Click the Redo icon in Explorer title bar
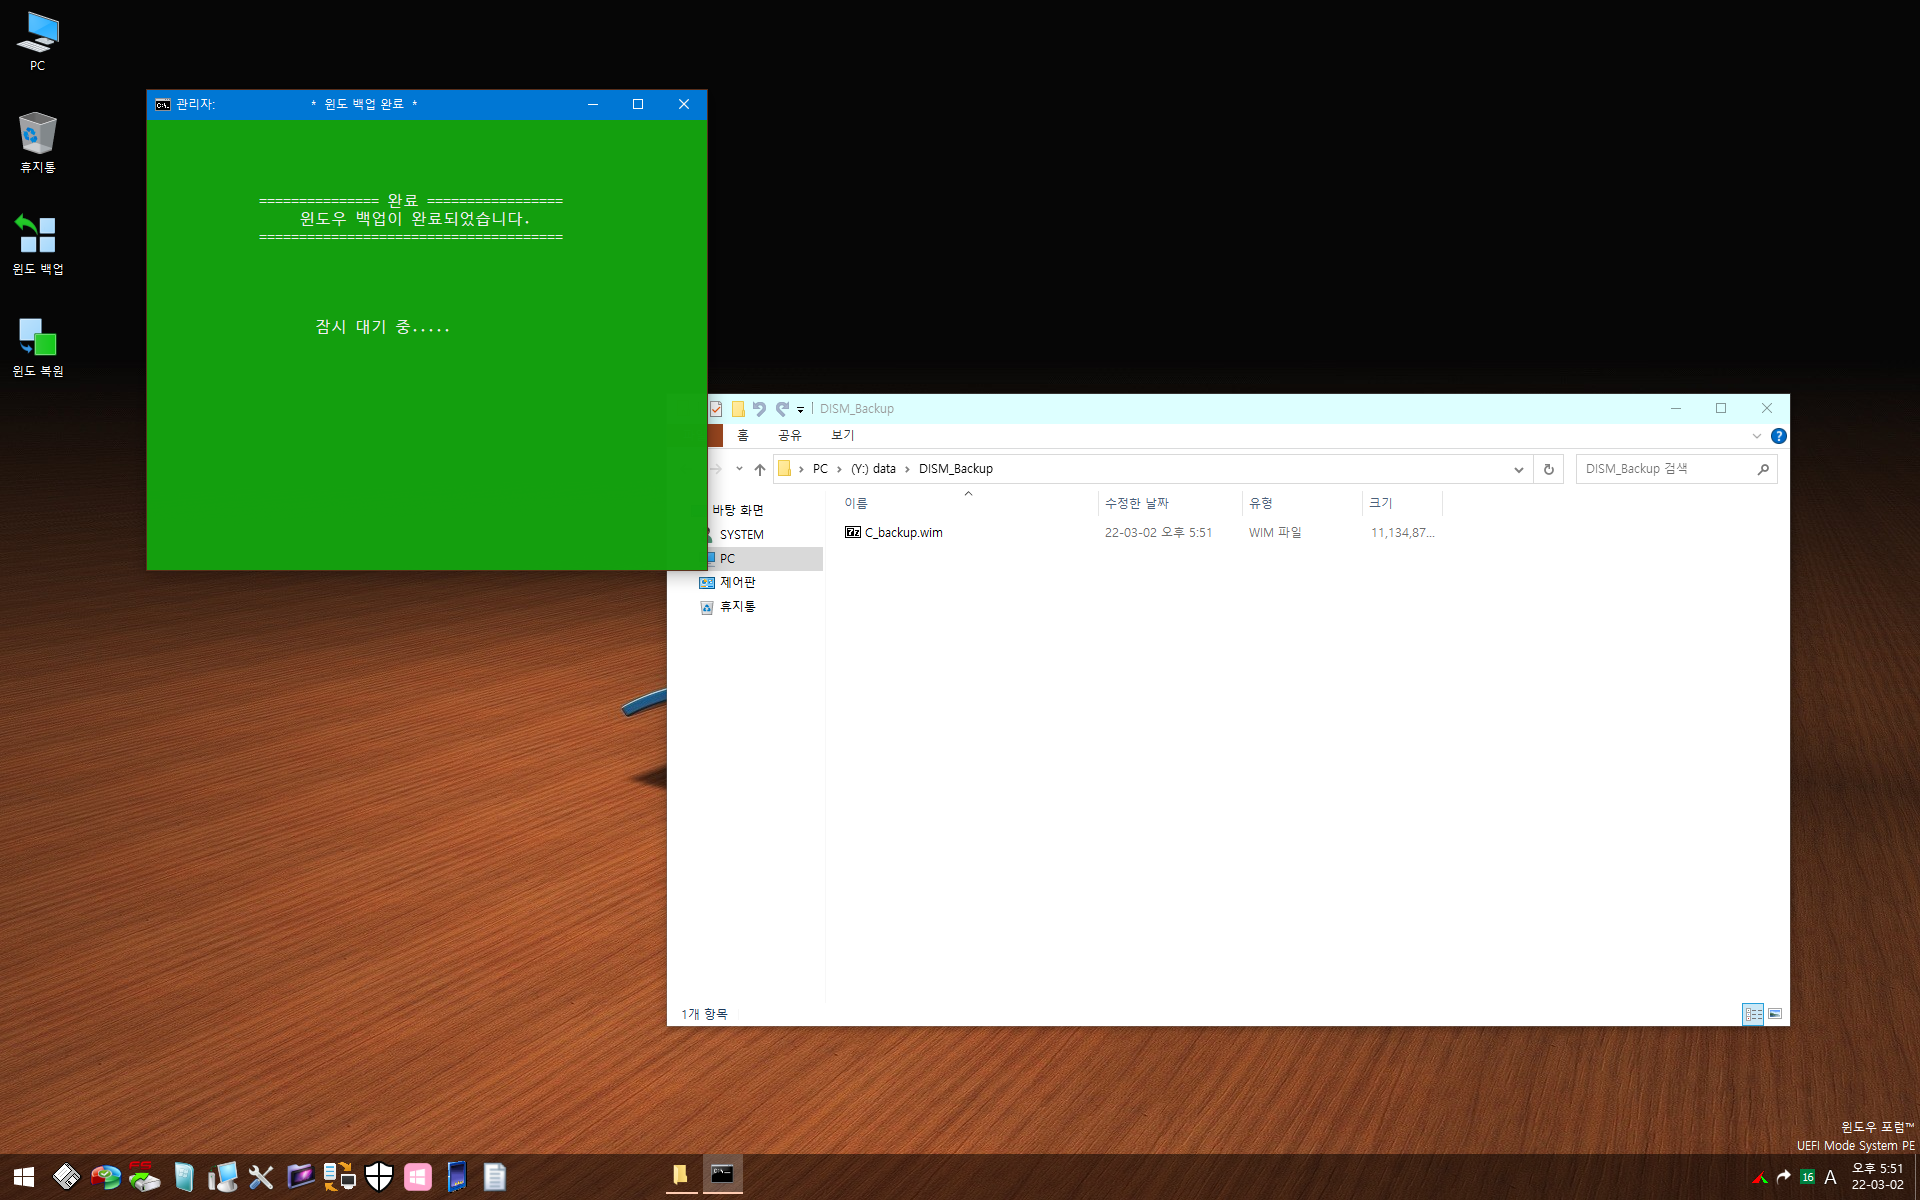This screenshot has width=1920, height=1200. point(783,409)
